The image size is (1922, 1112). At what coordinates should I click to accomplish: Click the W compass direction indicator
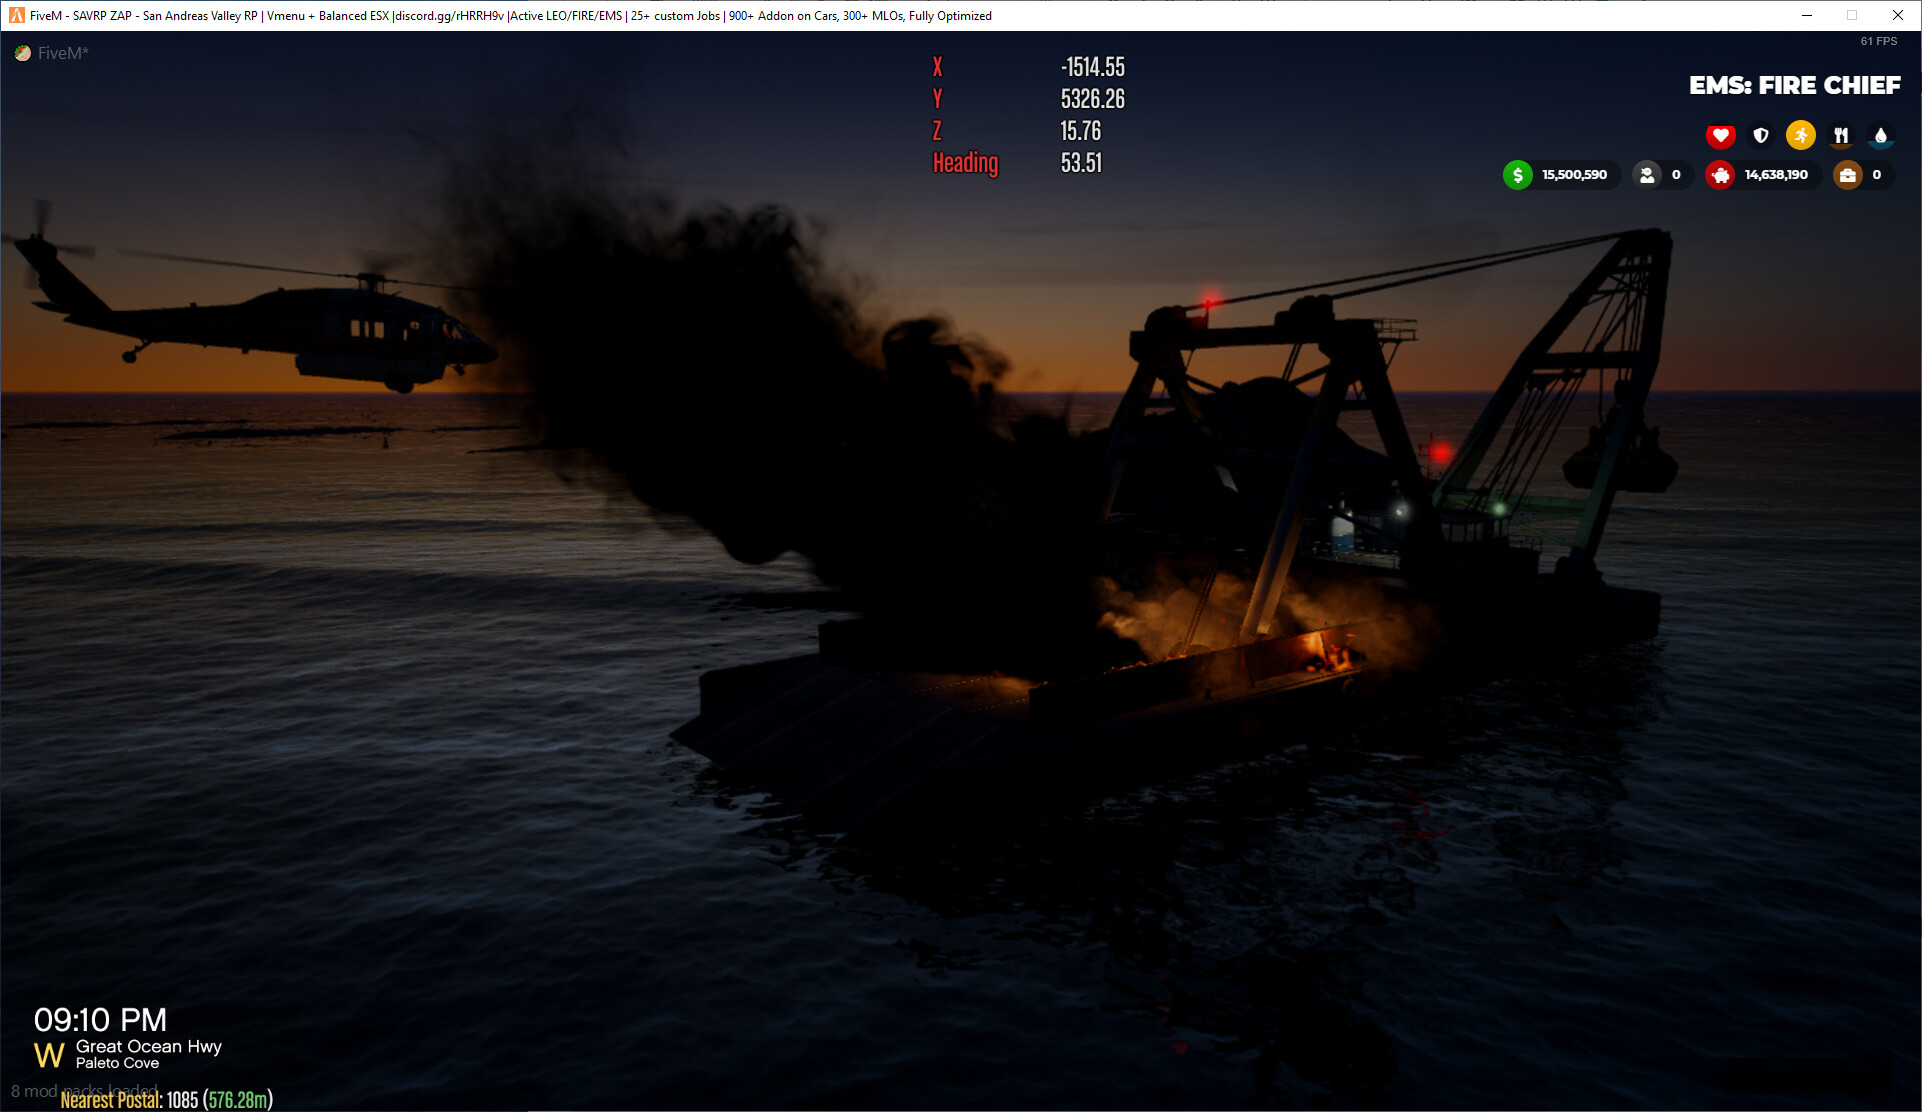coord(49,1055)
